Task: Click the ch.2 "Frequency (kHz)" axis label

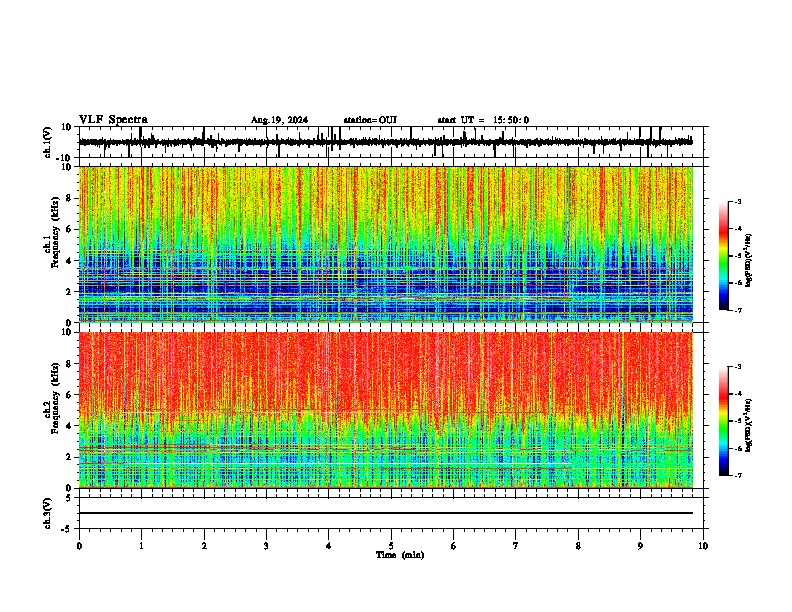Action: pos(56,398)
